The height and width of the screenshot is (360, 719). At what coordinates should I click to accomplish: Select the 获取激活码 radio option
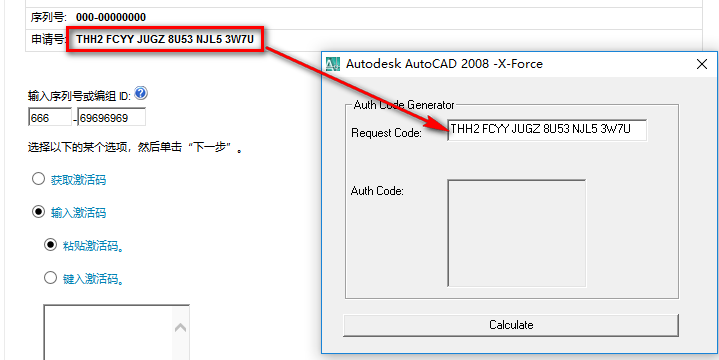pyautogui.click(x=38, y=179)
